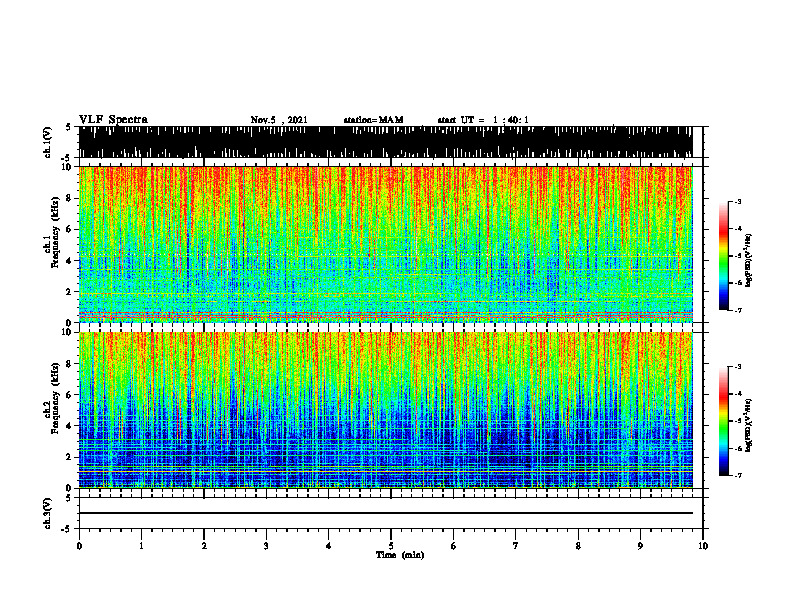The height and width of the screenshot is (612, 792).
Task: Click the '3' tick on time axis
Action: (x=266, y=546)
